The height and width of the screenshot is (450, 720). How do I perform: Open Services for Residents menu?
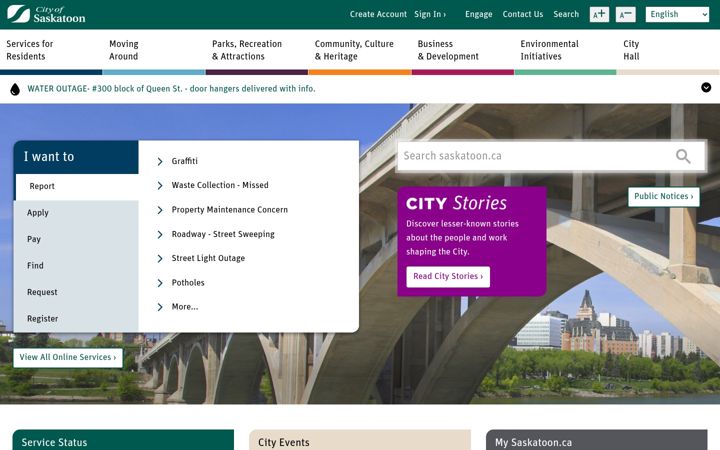tap(30, 50)
